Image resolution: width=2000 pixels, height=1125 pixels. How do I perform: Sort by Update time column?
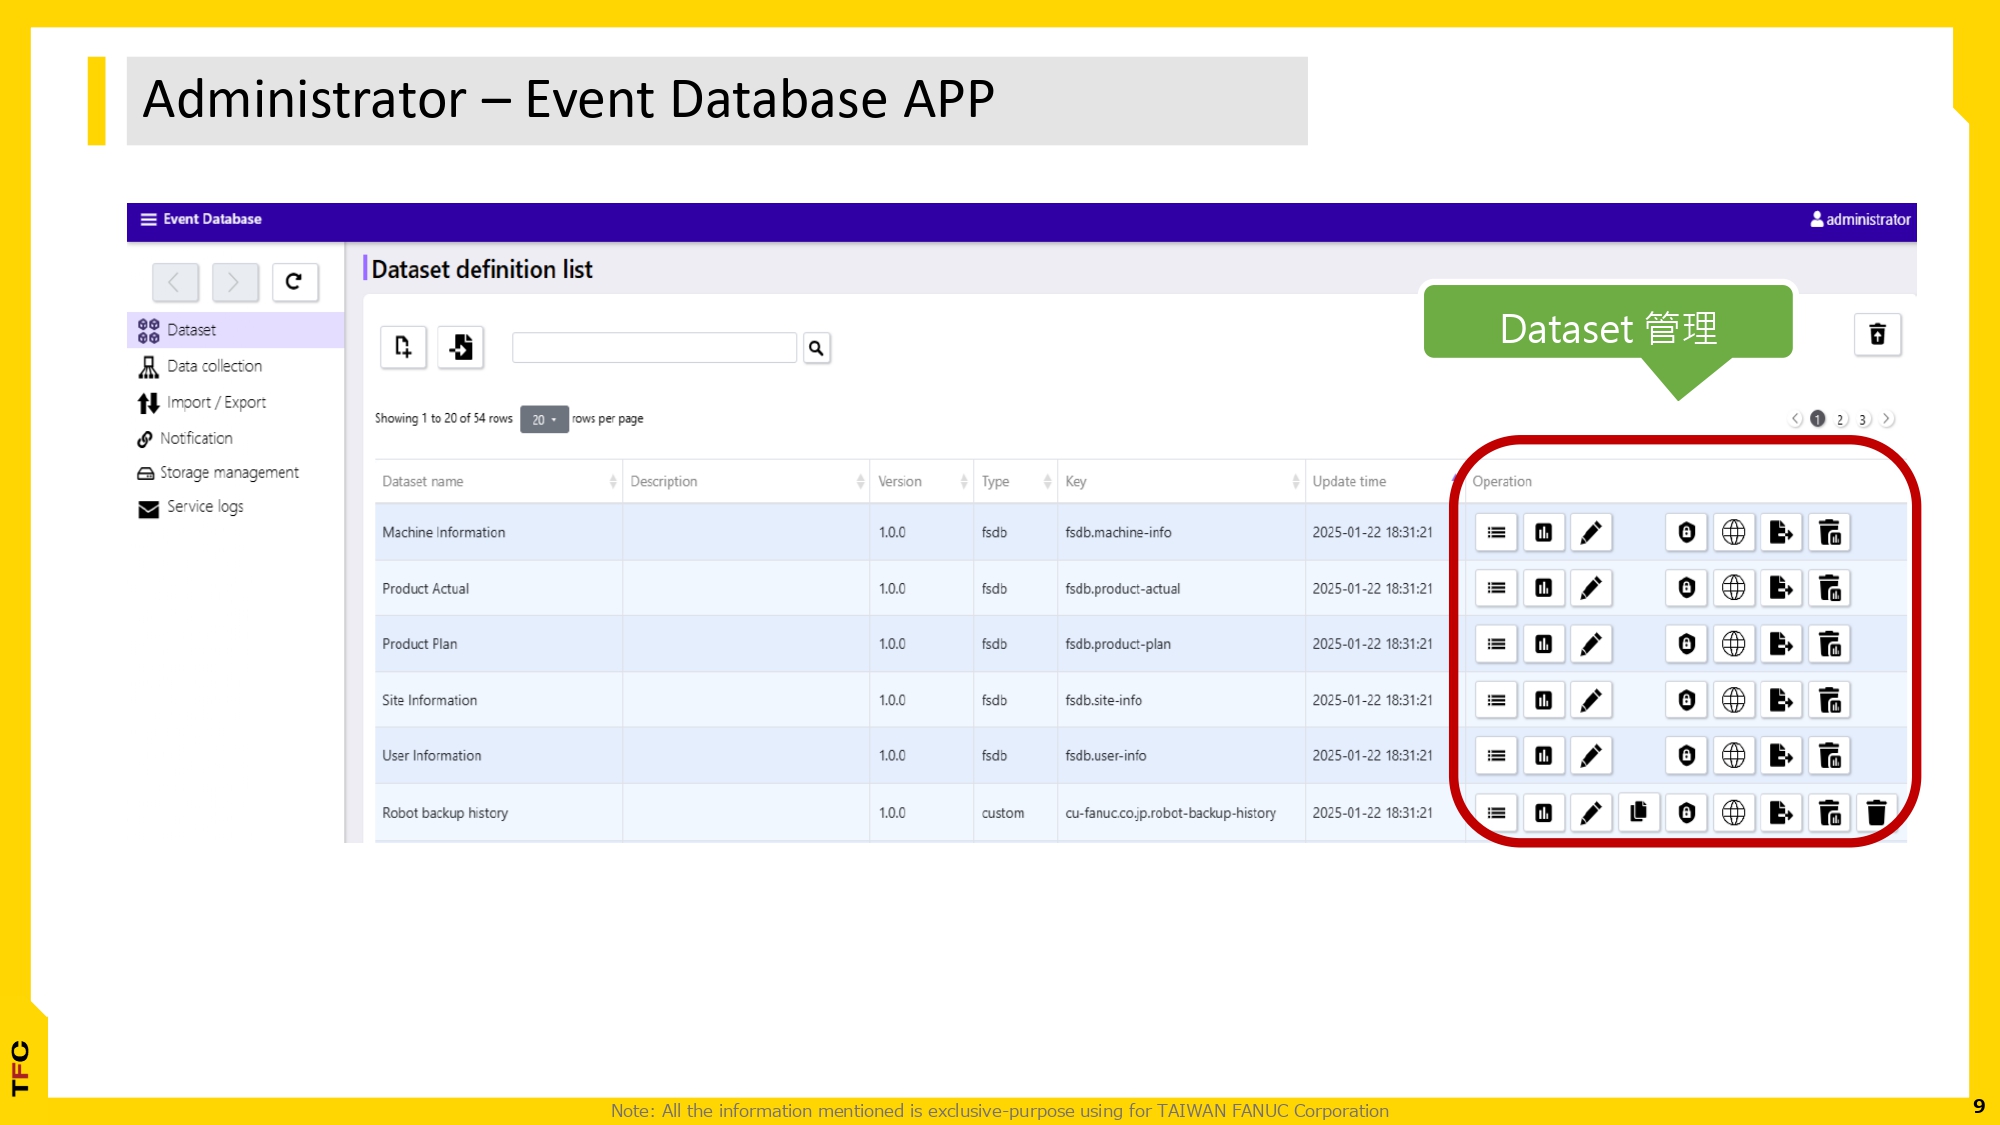1385,482
